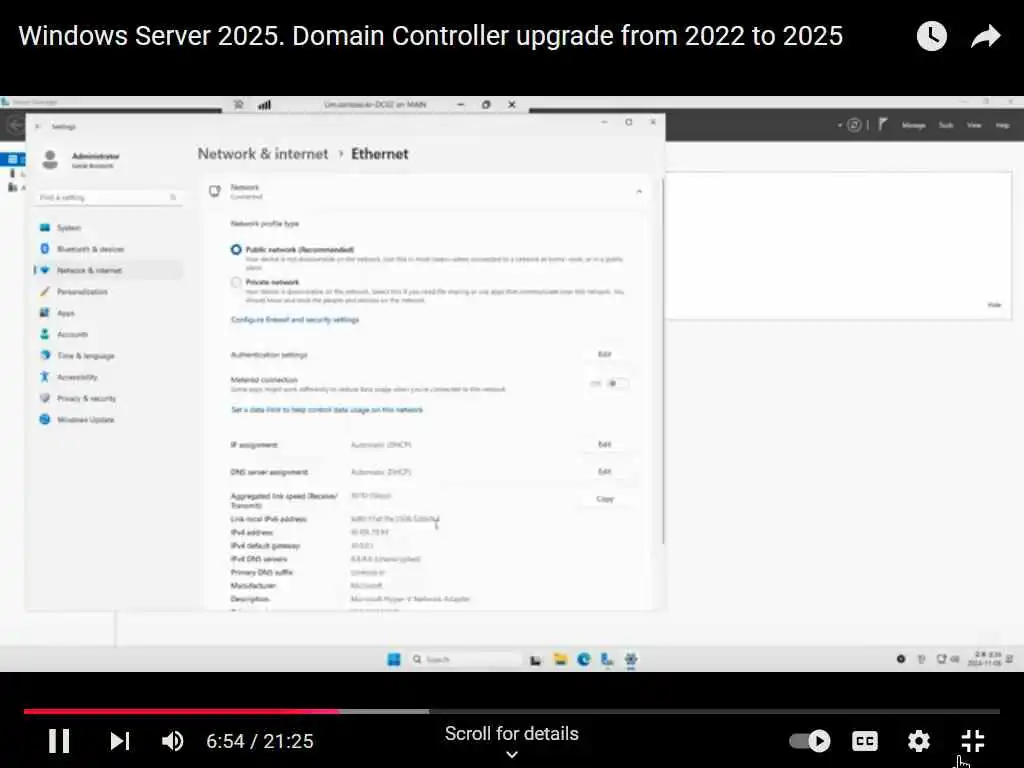Image resolution: width=1024 pixels, height=768 pixels.
Task: Click Settings window vertical scrollbar
Action: [663, 360]
